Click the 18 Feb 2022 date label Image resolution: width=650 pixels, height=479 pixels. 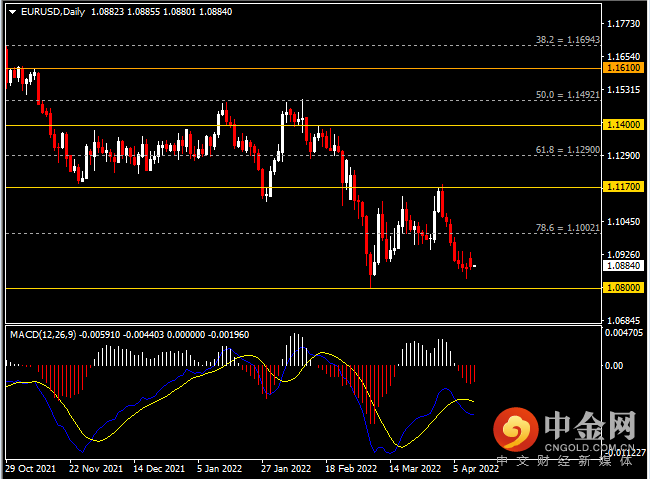[351, 469]
